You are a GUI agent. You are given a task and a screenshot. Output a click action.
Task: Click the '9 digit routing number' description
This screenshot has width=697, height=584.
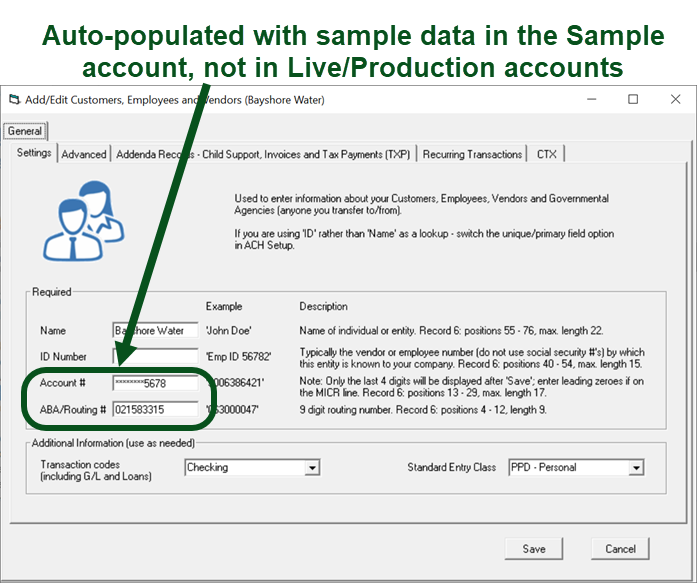[x=423, y=409]
